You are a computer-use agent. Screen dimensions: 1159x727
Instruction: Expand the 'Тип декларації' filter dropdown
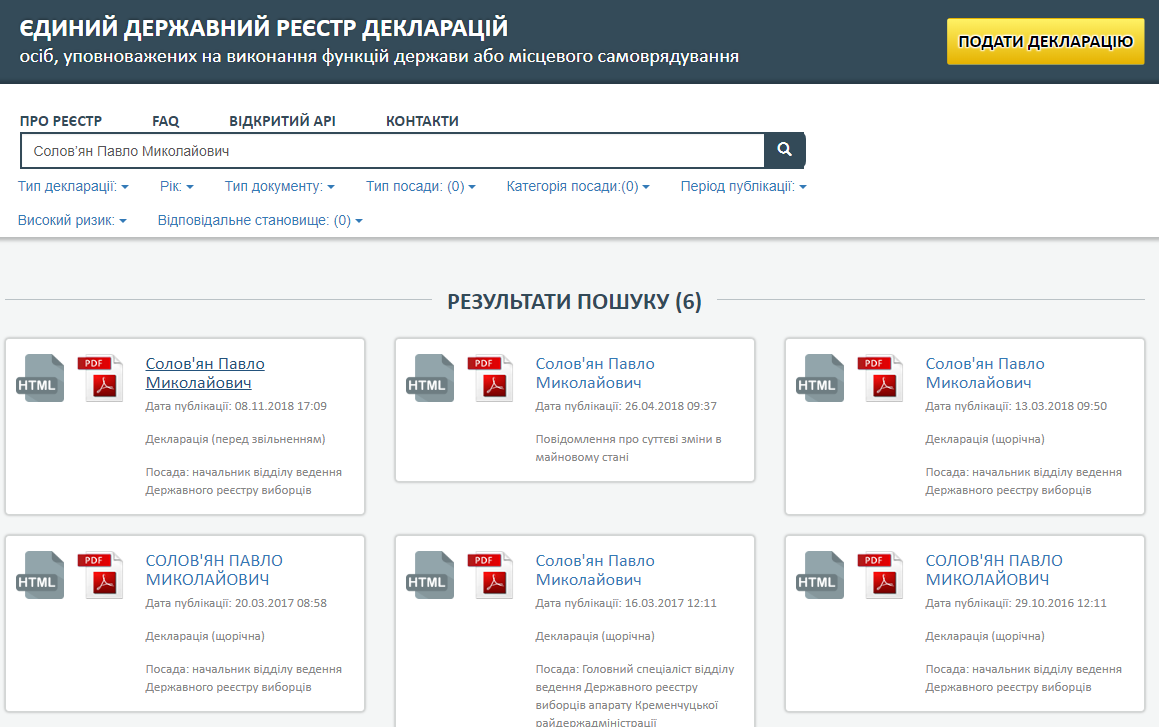click(73, 186)
